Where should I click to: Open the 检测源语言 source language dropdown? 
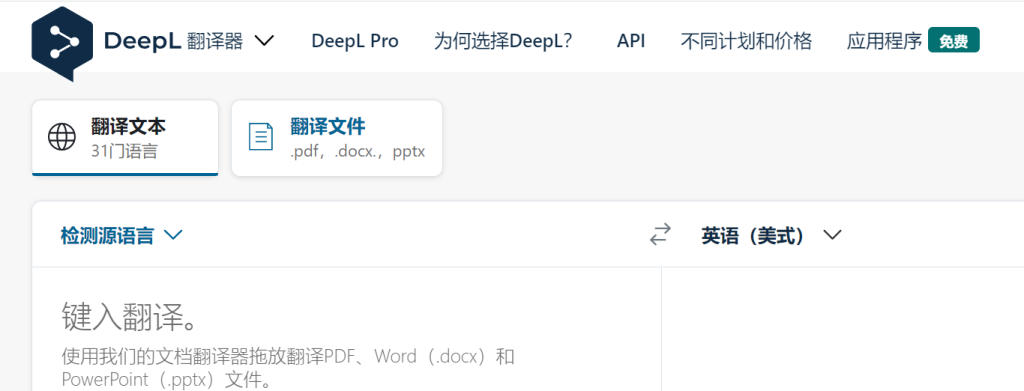coord(121,235)
